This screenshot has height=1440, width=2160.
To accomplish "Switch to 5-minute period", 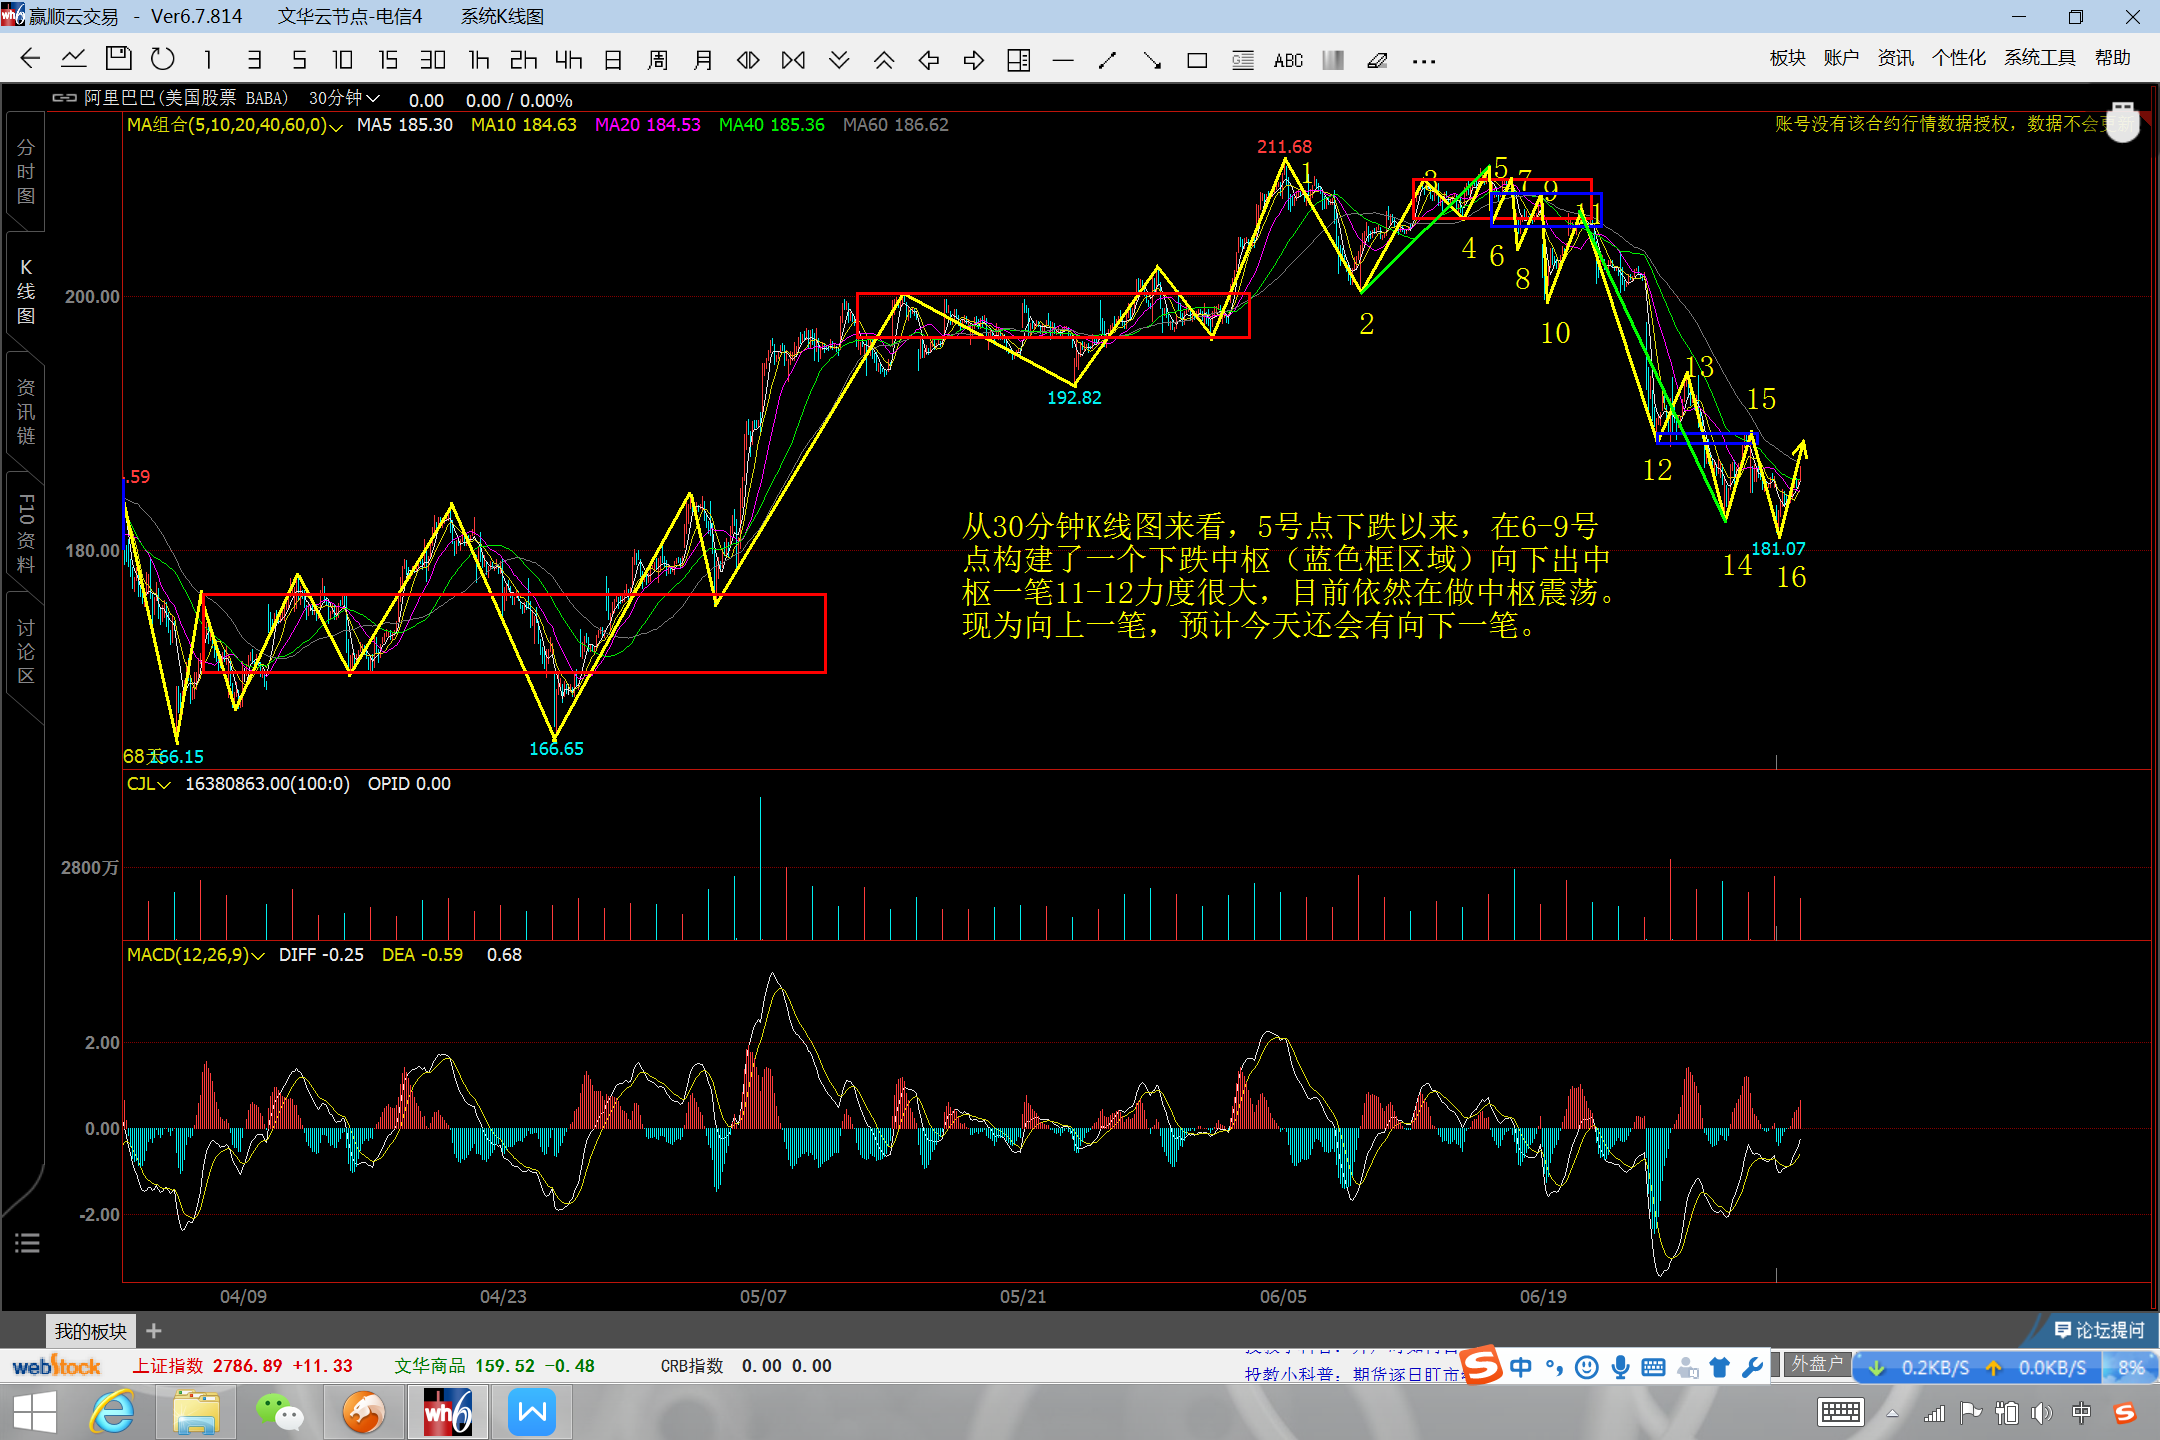I will pos(299,60).
